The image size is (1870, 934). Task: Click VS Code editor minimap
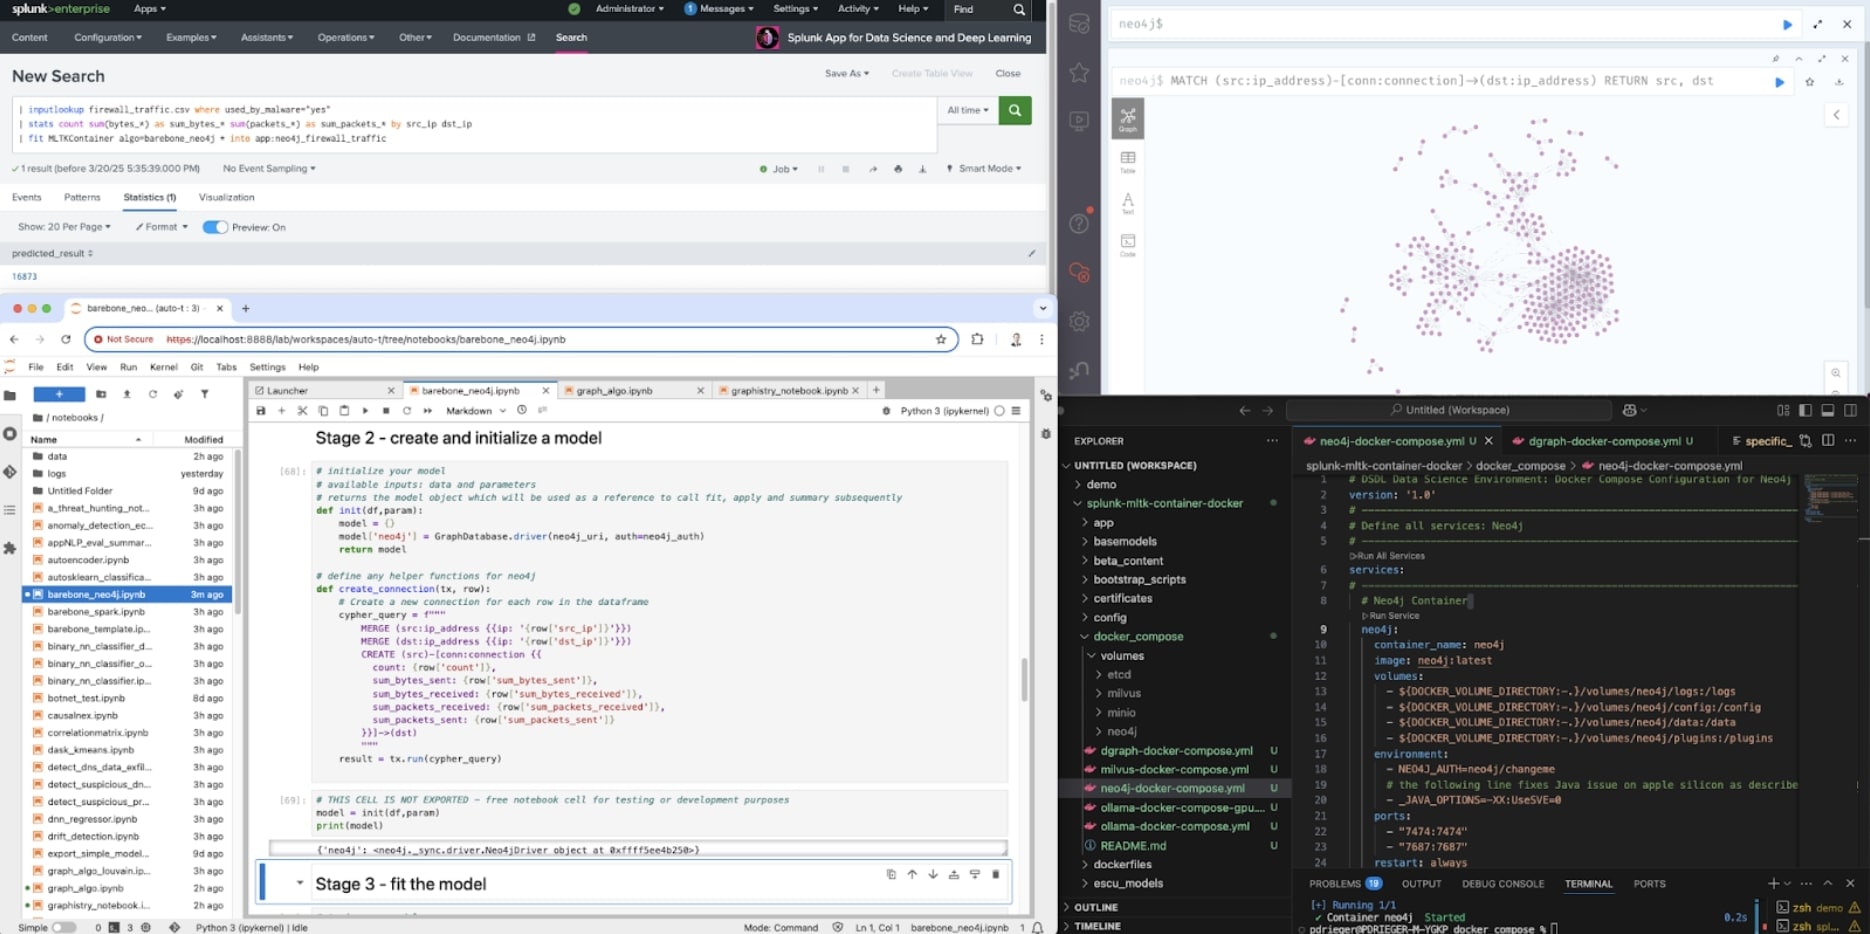pos(1830,500)
